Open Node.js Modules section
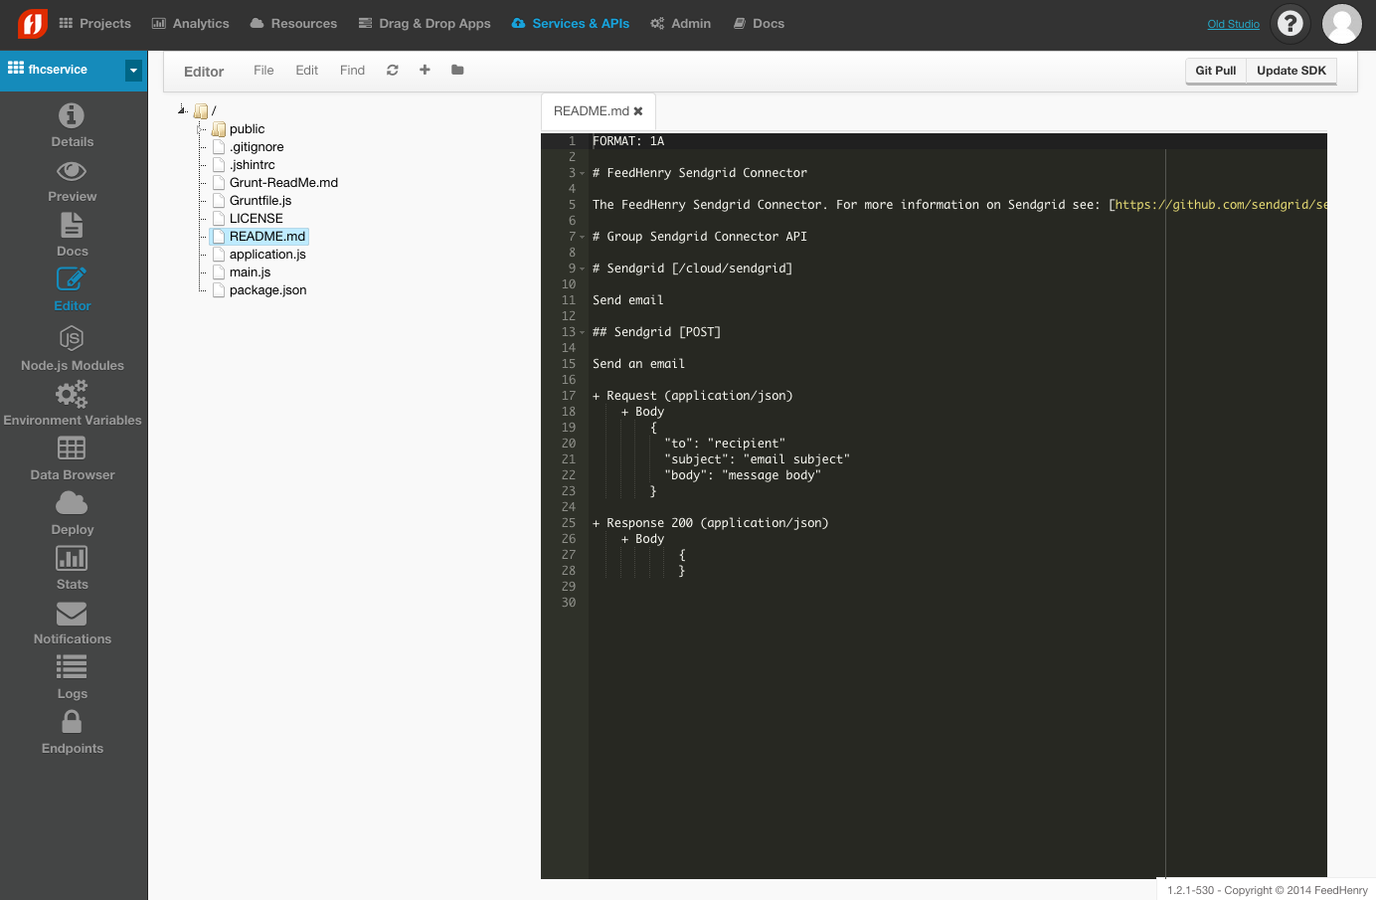Image resolution: width=1376 pixels, height=900 pixels. tap(72, 349)
